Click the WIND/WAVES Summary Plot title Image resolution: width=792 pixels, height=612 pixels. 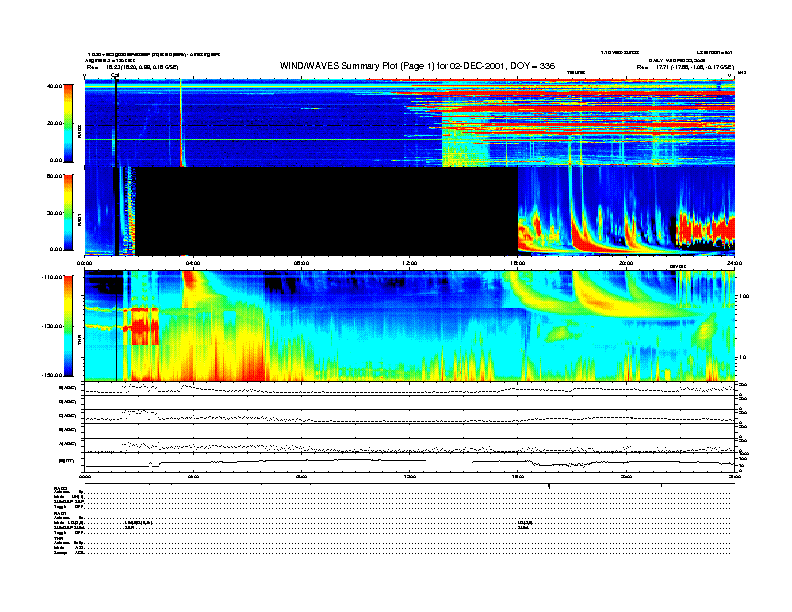coord(417,66)
